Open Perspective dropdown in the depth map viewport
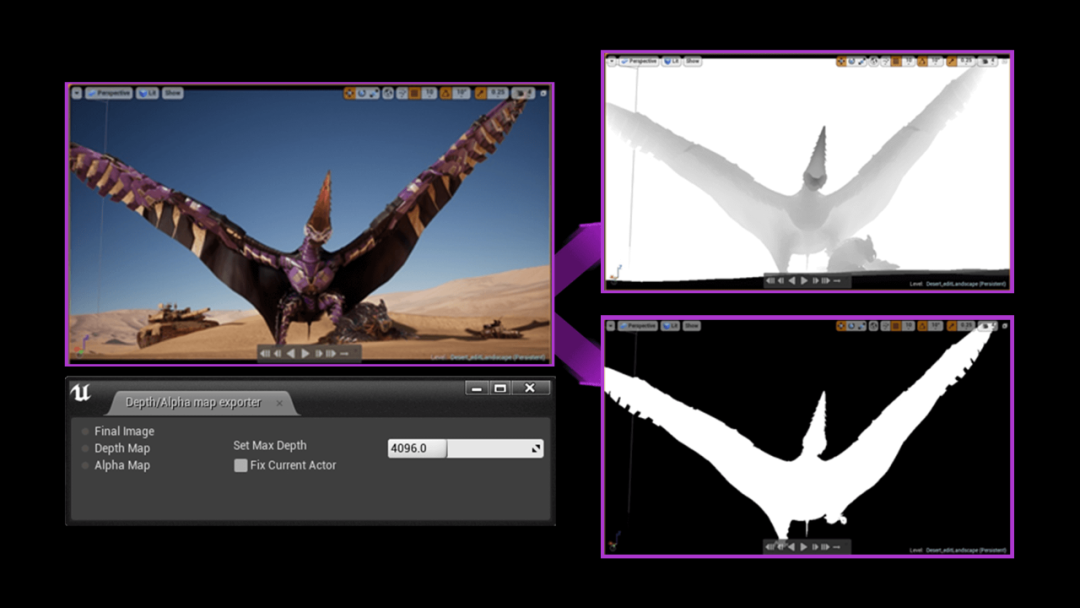Screen dimensions: 1080x608 pos(640,61)
